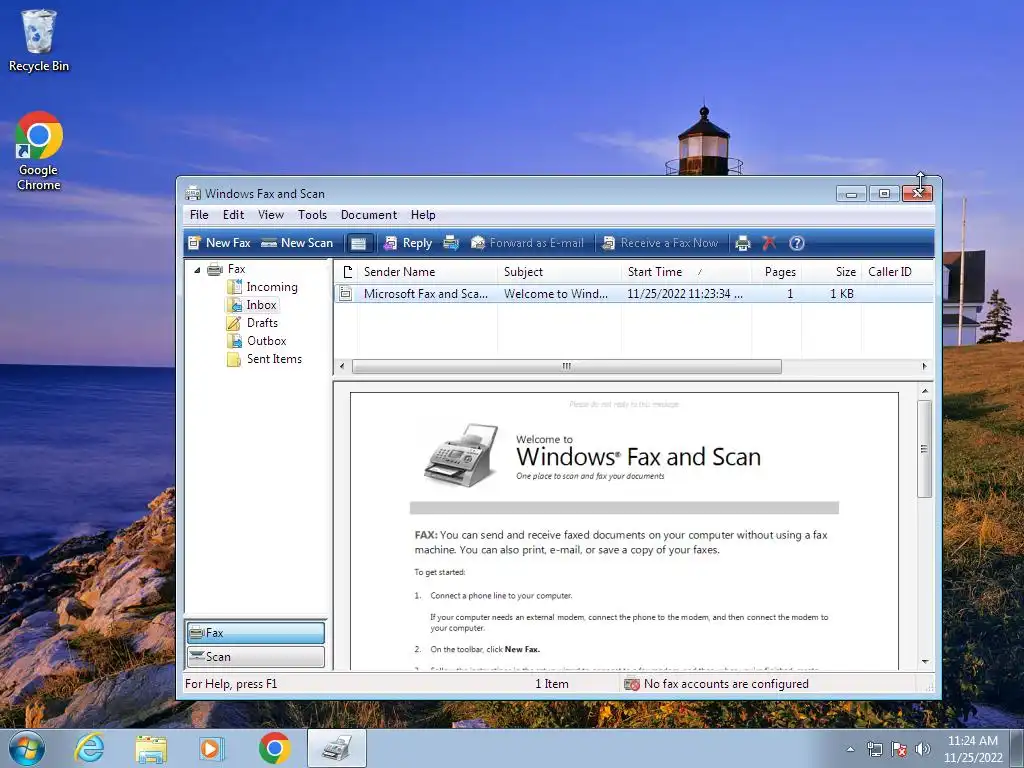Open the Windows Start menu
1024x768 pixels.
tap(26, 748)
